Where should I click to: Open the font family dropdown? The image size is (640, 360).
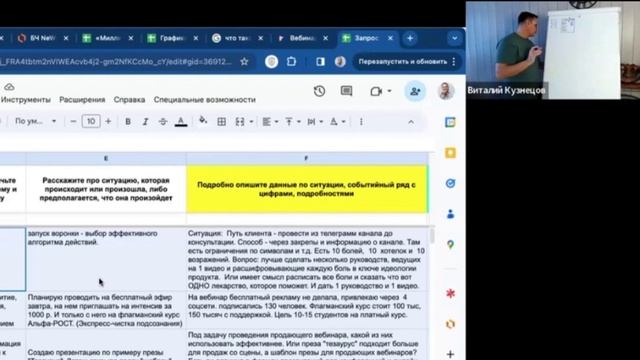click(x=36, y=122)
